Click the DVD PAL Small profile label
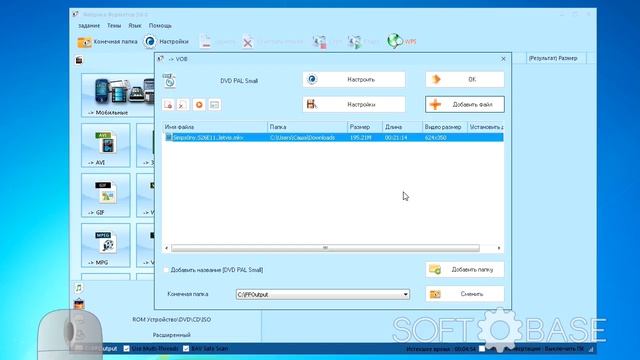The width and height of the screenshot is (640, 360). 239,81
